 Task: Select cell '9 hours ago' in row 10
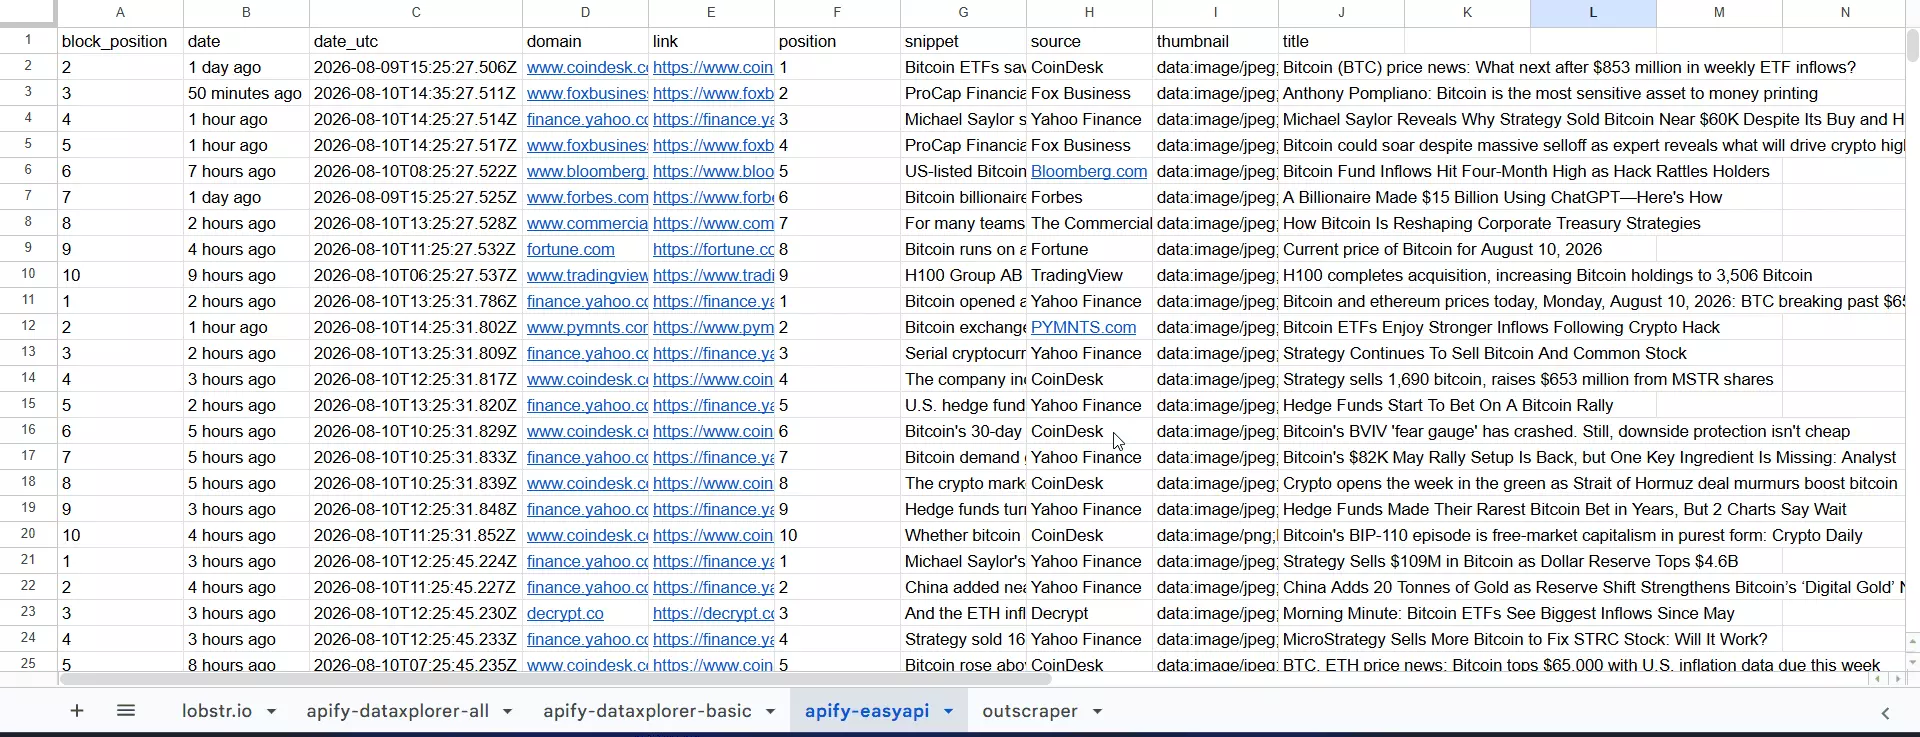(x=246, y=275)
